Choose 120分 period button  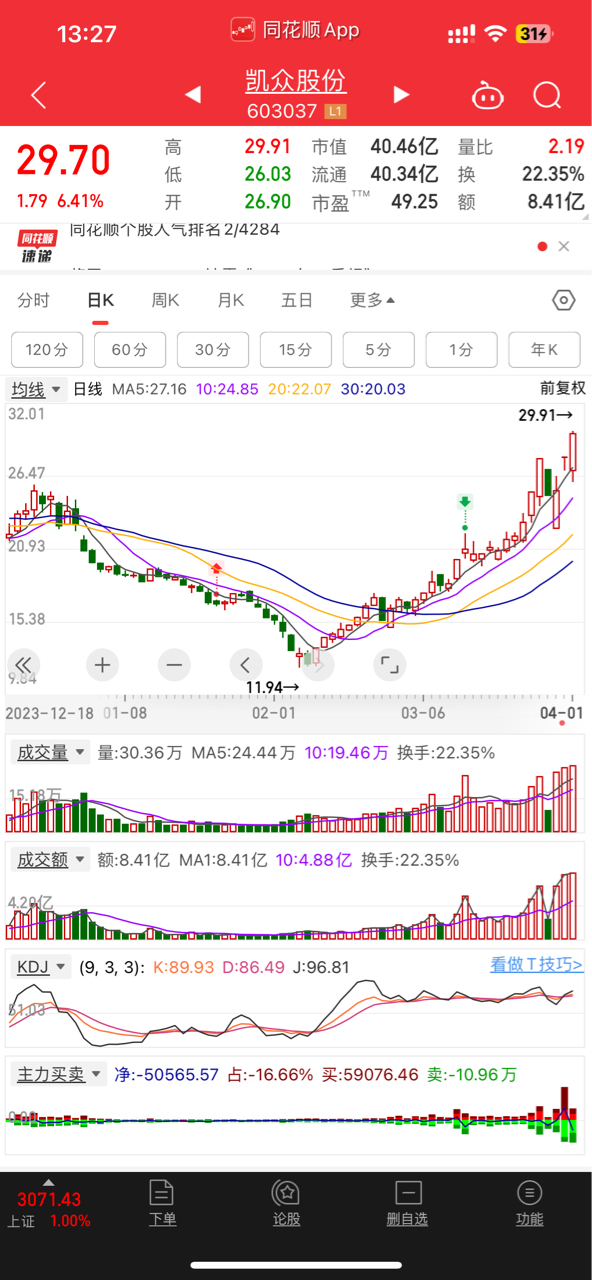(x=47, y=350)
